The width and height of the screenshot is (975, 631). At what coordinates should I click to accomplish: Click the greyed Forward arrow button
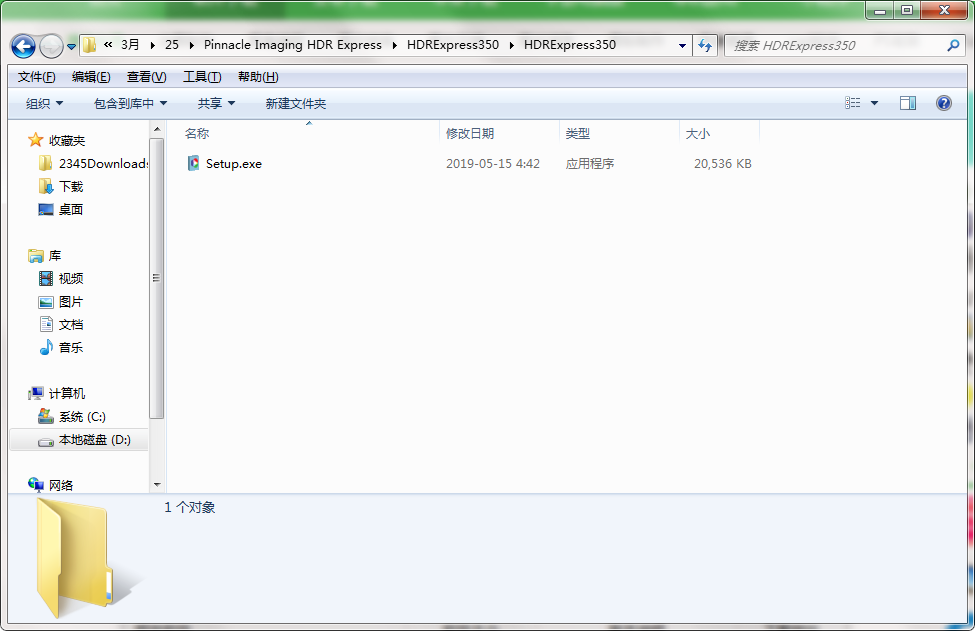point(51,46)
